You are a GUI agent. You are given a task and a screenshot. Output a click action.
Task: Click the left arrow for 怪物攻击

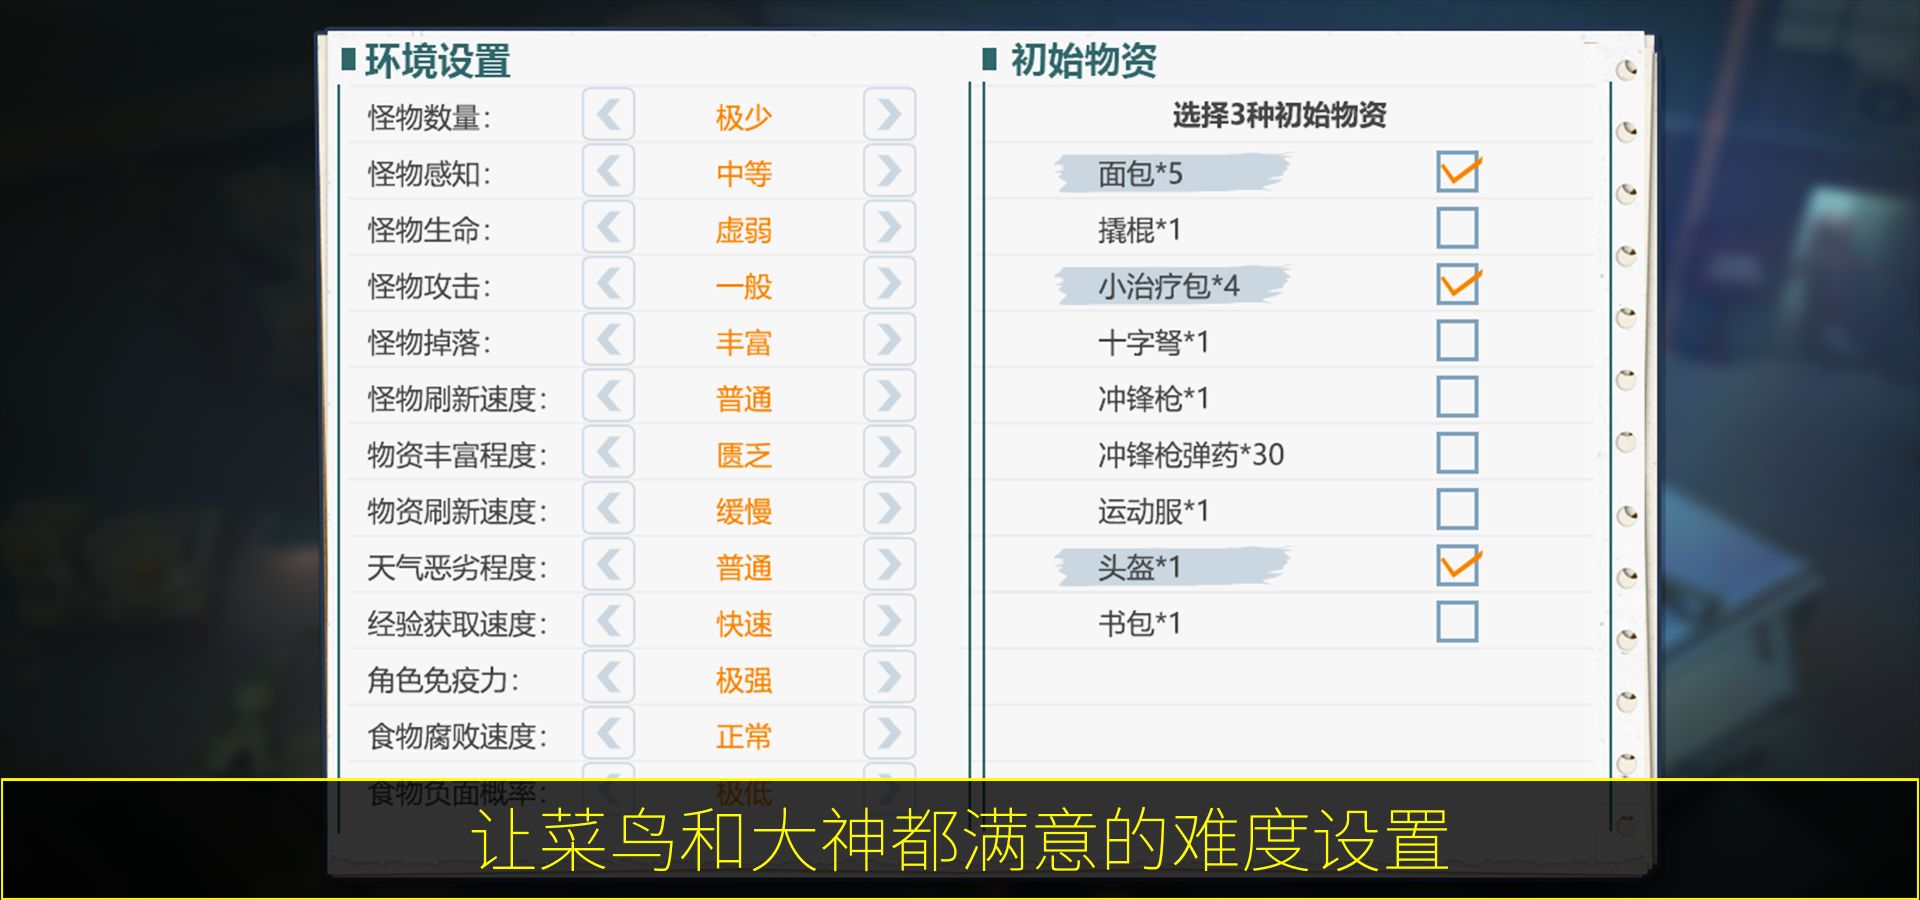607,286
